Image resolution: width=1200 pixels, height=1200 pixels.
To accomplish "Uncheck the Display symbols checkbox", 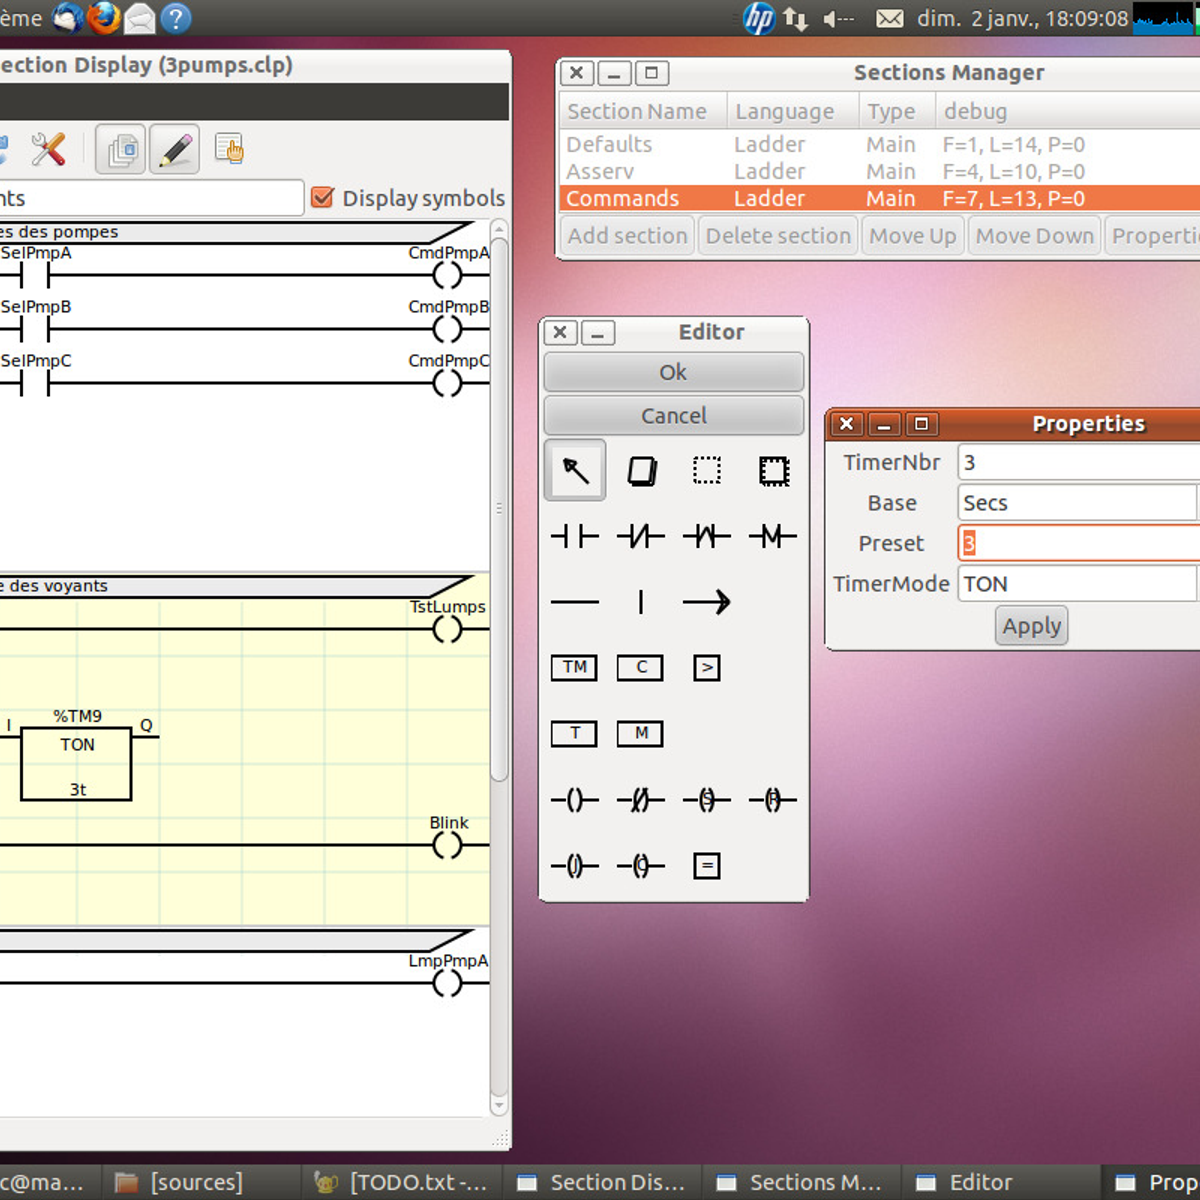I will pyautogui.click(x=322, y=198).
